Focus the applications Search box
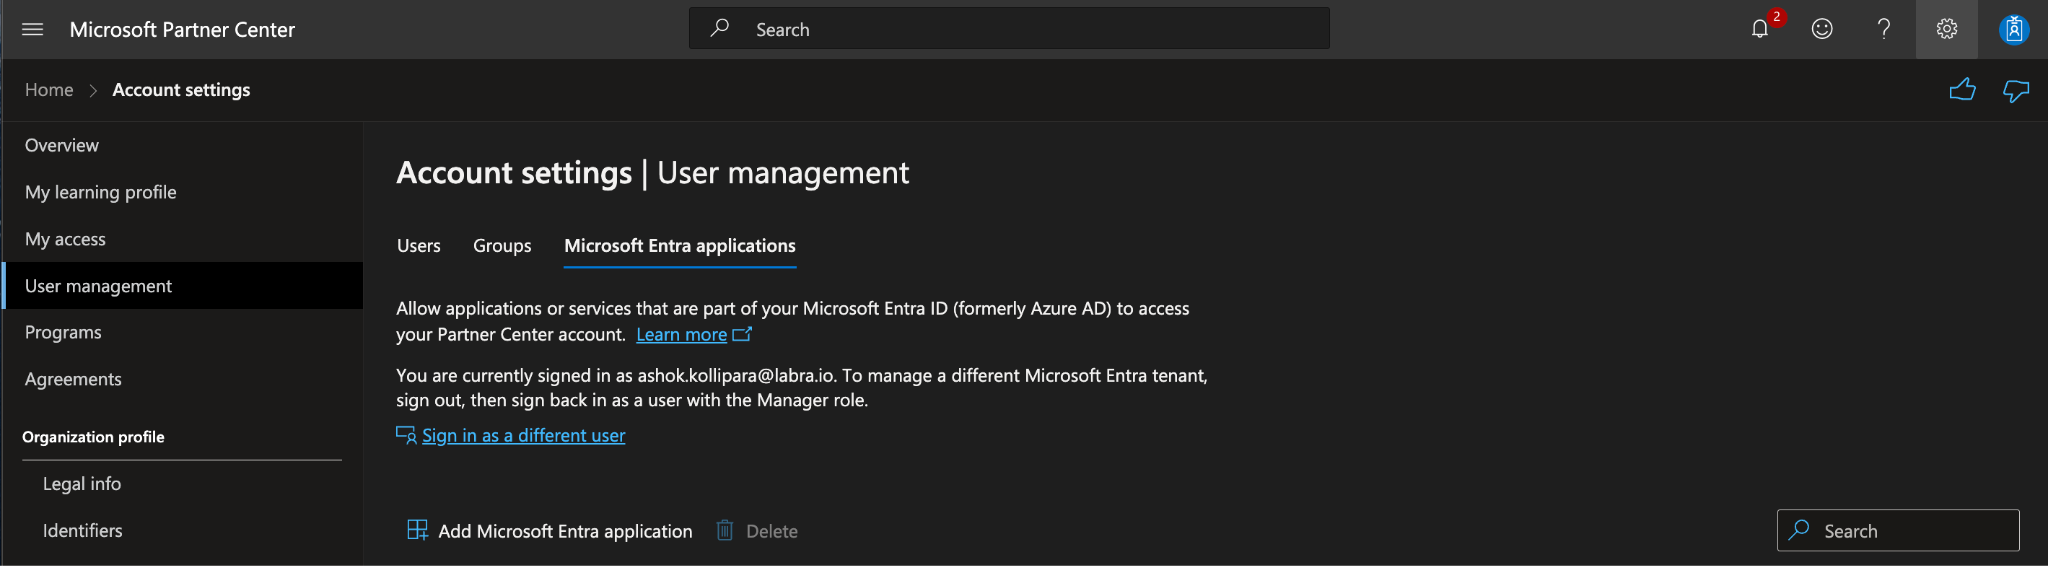2048x566 pixels. pyautogui.click(x=1898, y=530)
